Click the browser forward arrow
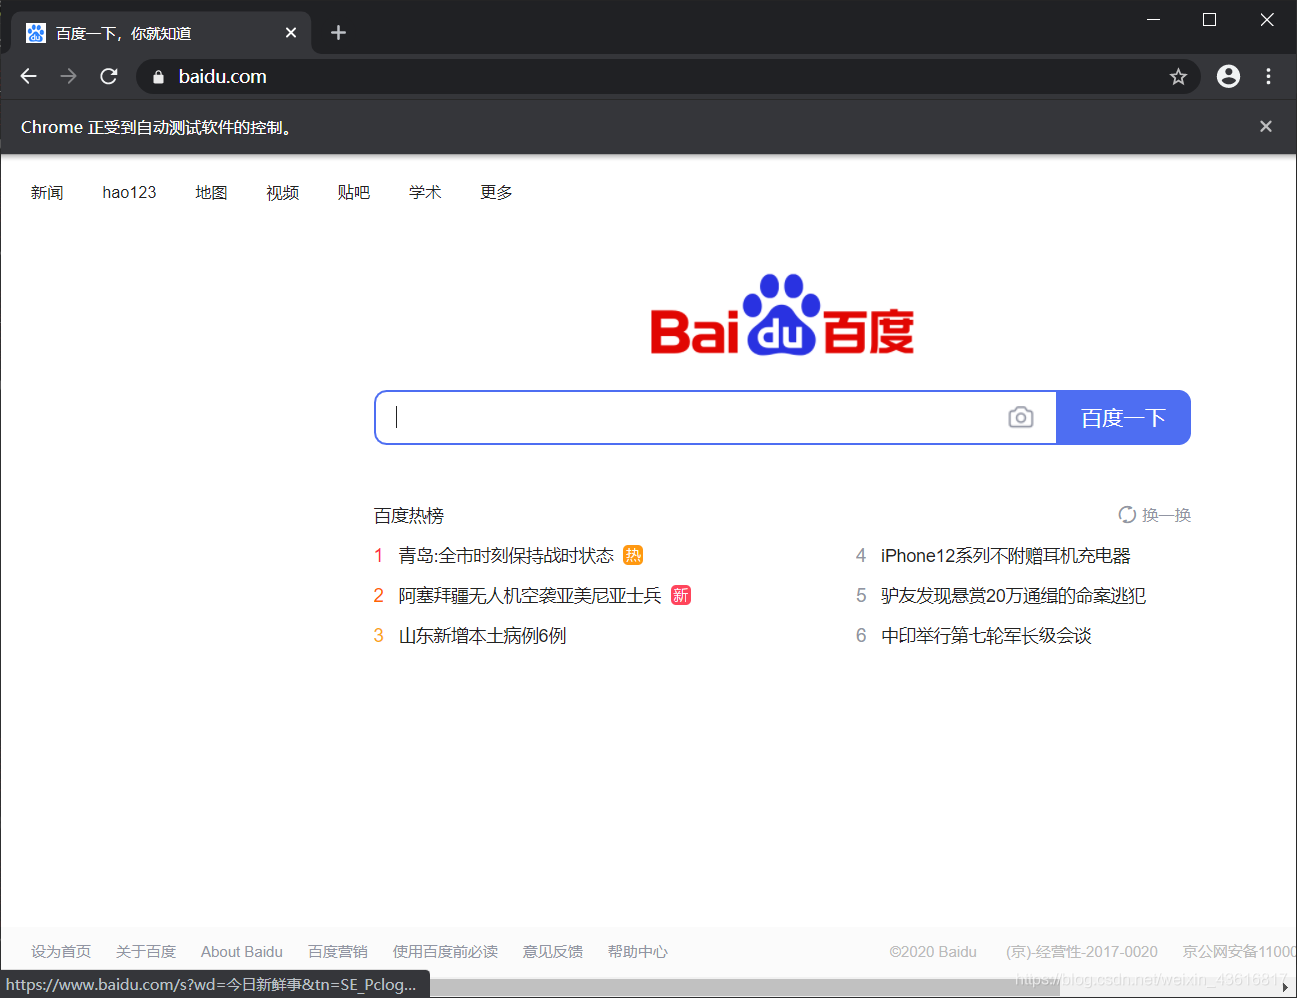The image size is (1297, 998). [x=68, y=76]
